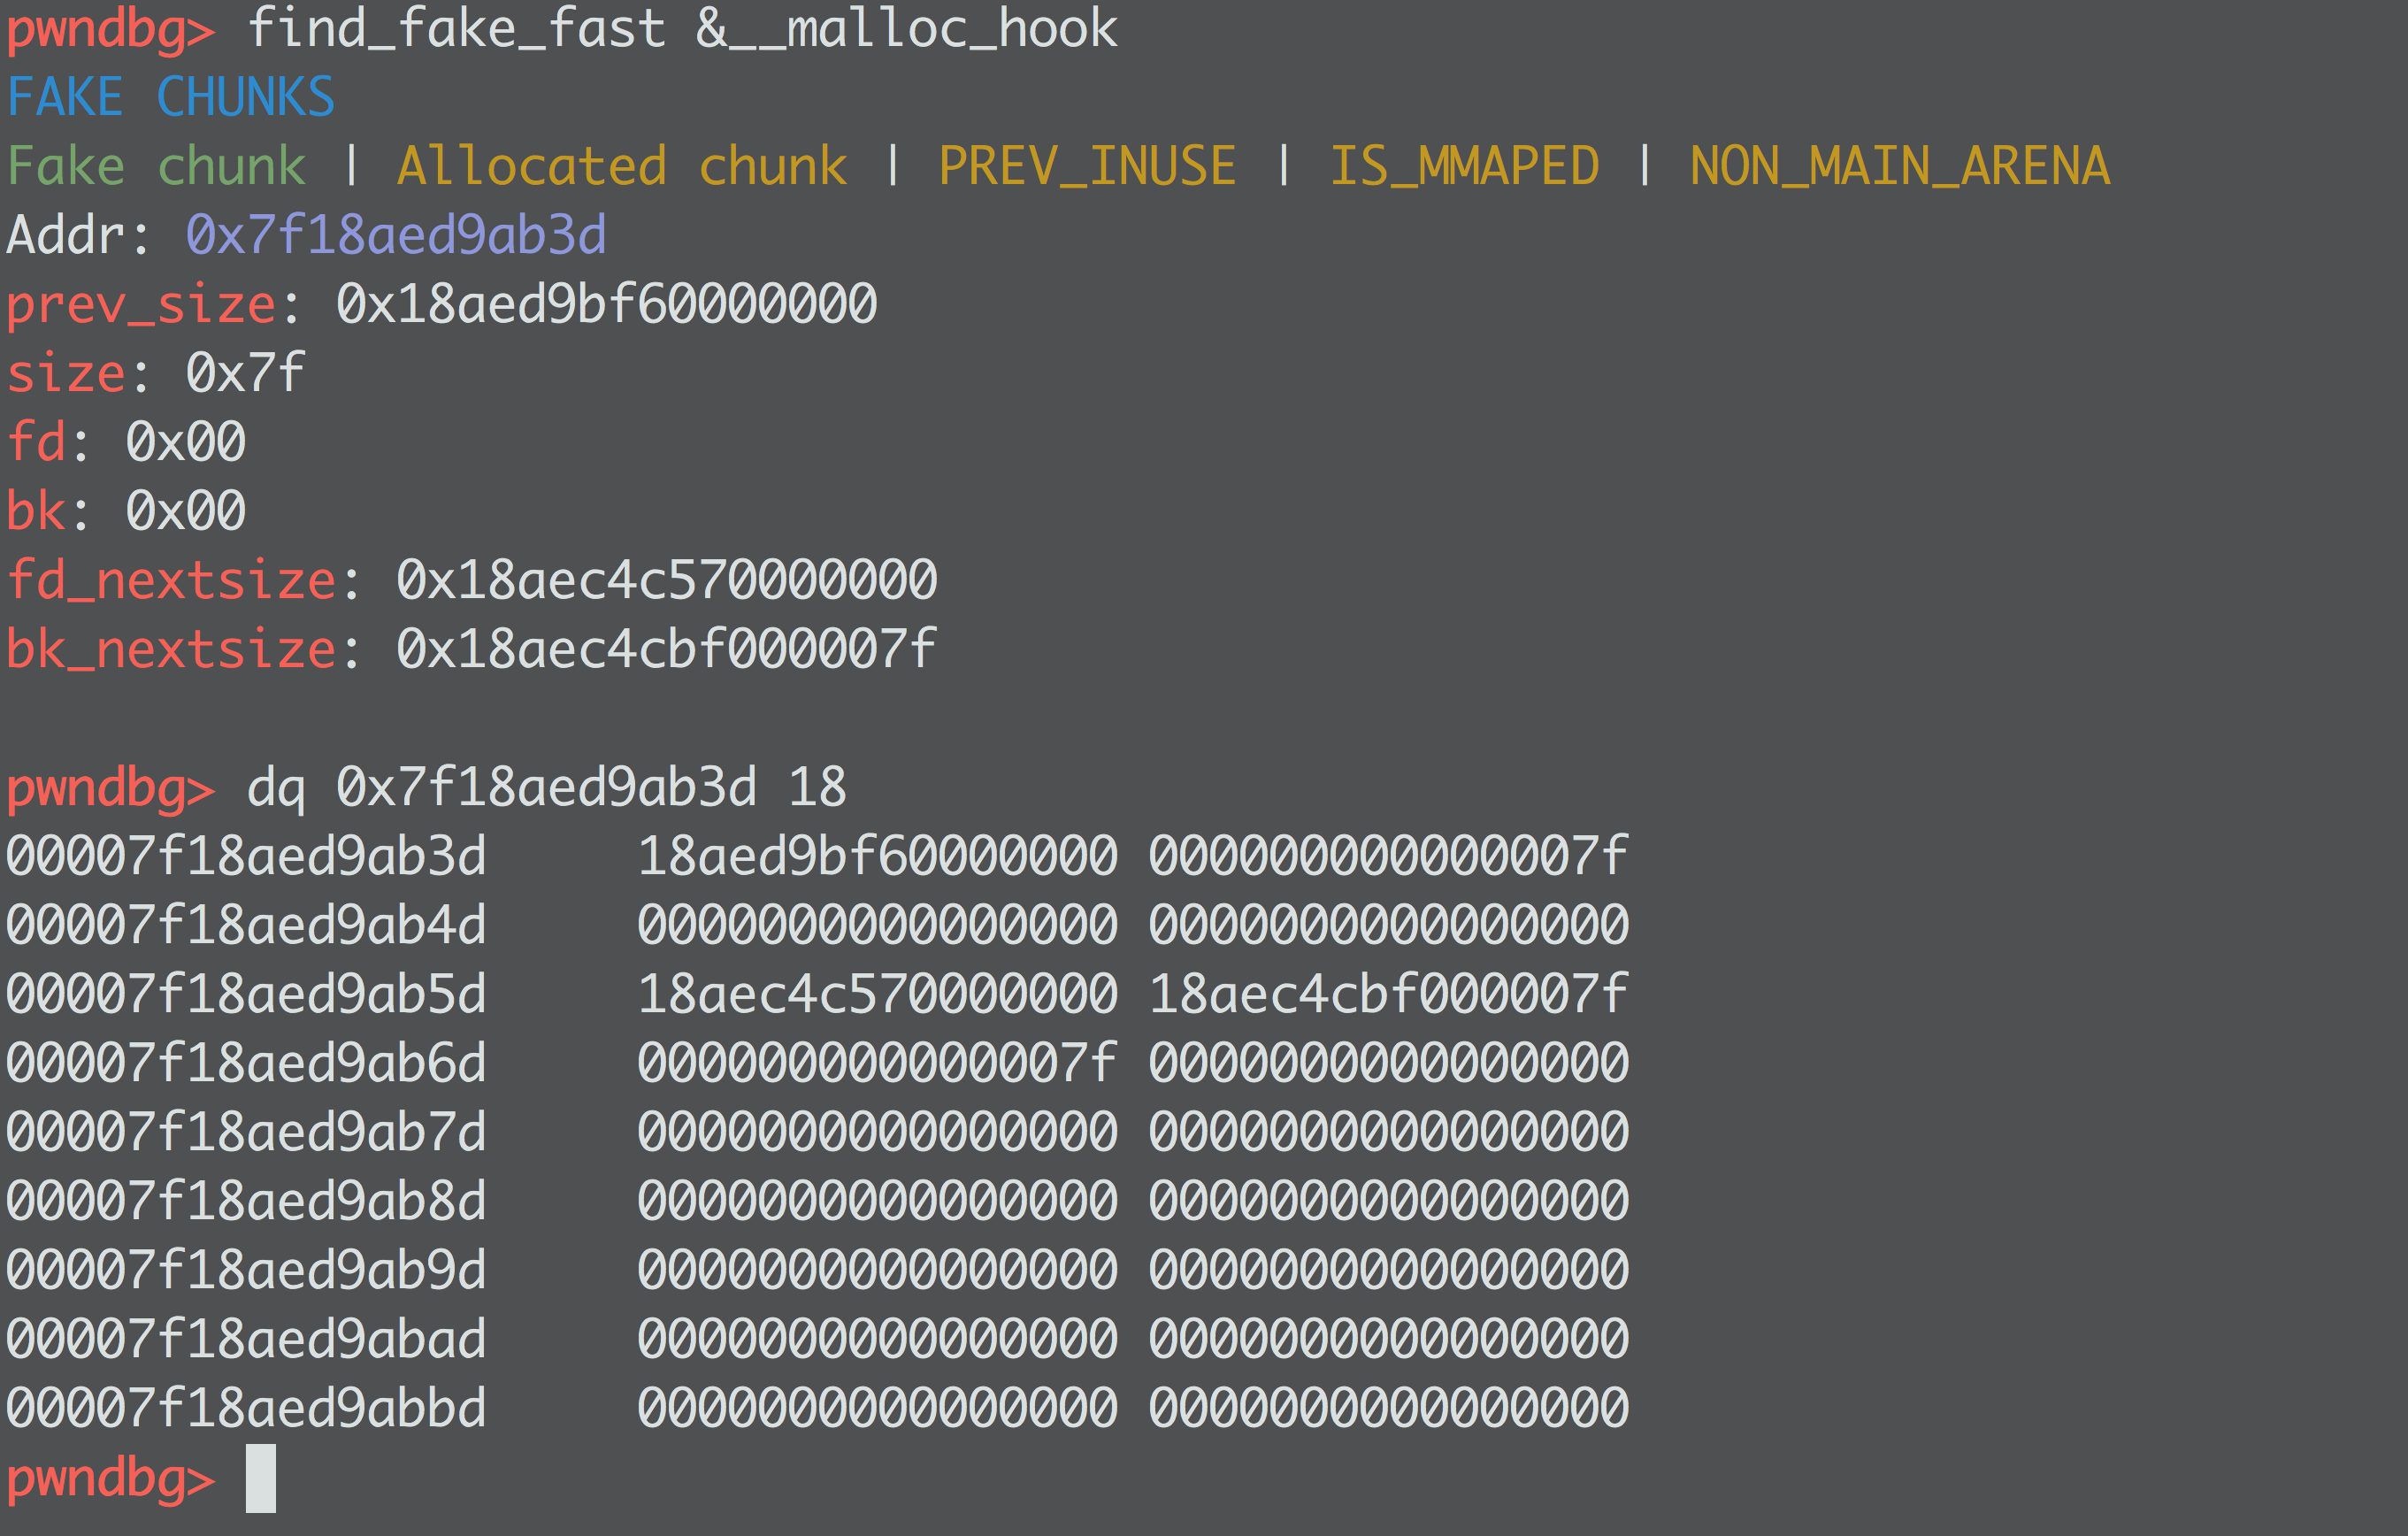Click the prev_size field label
Screen dimensions: 2408x1536
[x=141, y=305]
